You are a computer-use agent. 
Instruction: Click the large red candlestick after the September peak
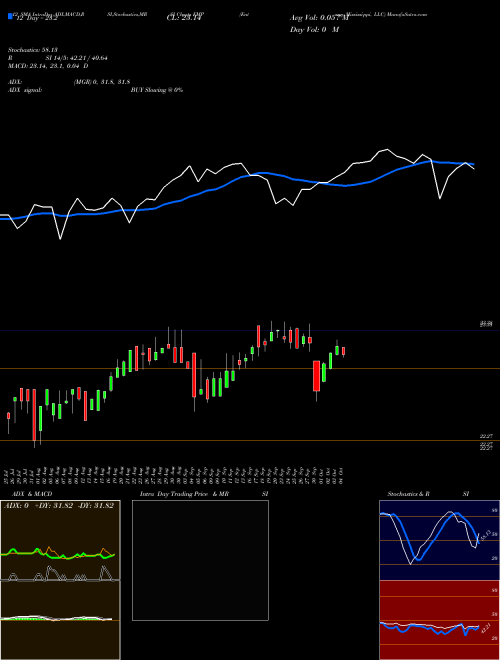pos(316,376)
